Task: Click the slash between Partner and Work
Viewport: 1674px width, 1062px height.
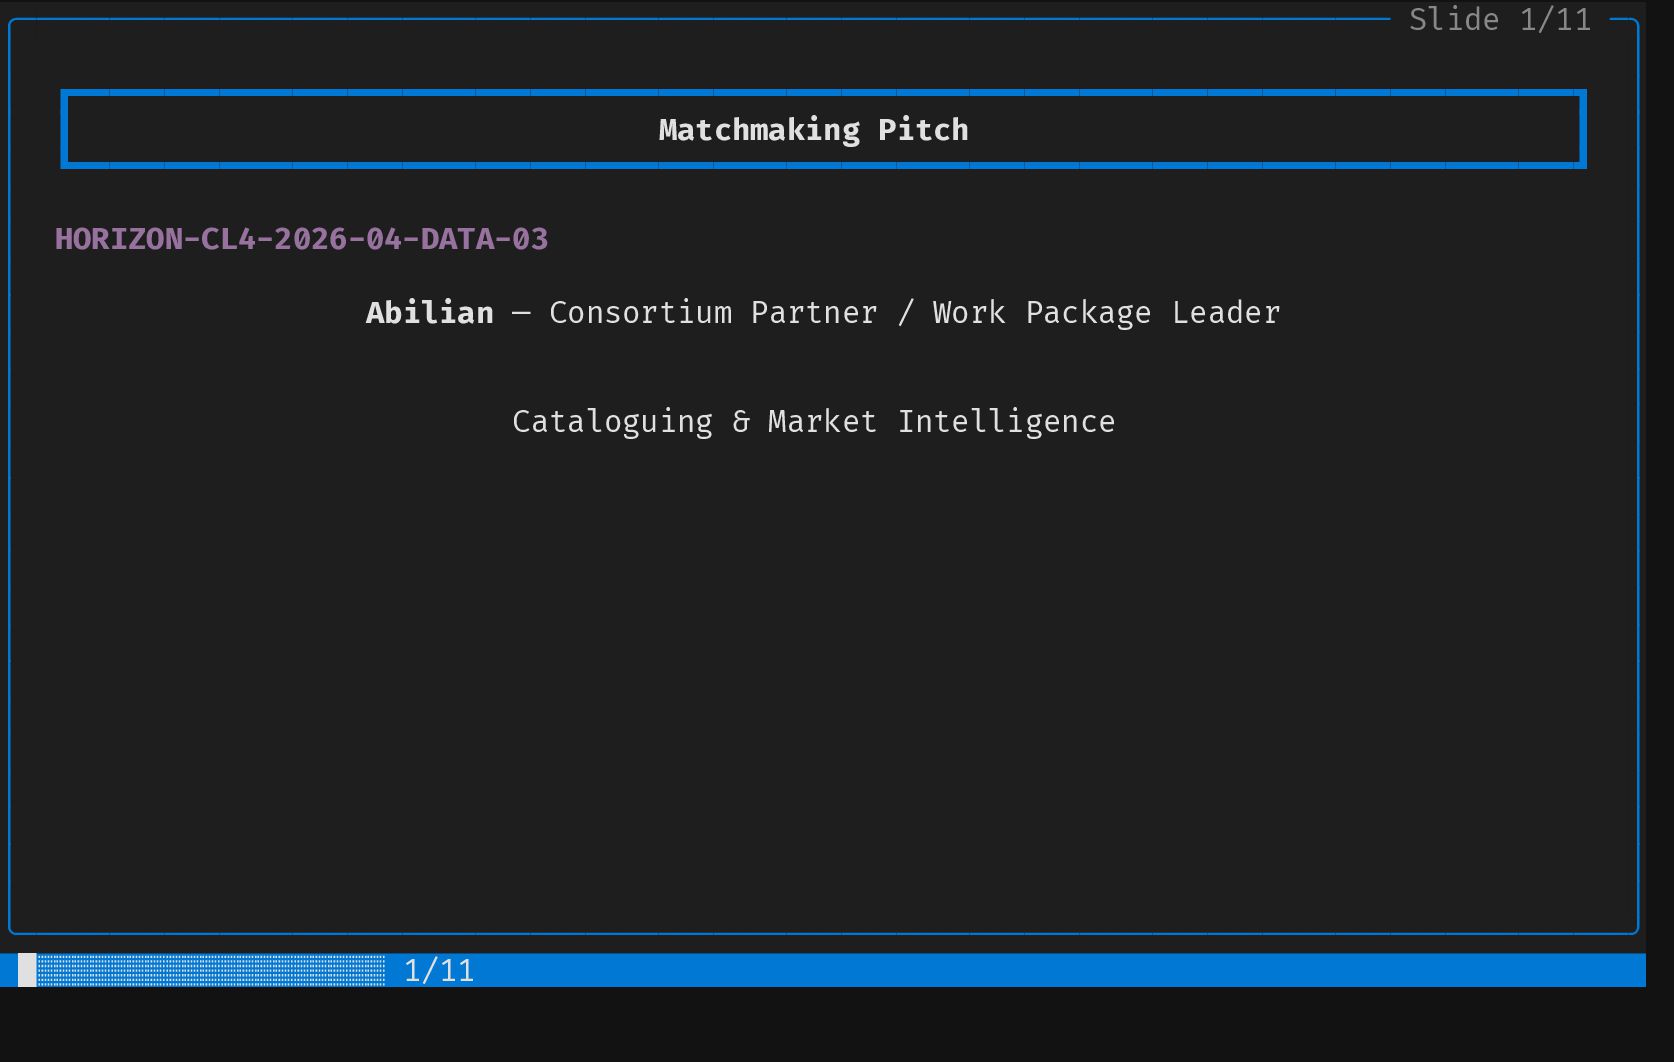Action: pos(905,313)
